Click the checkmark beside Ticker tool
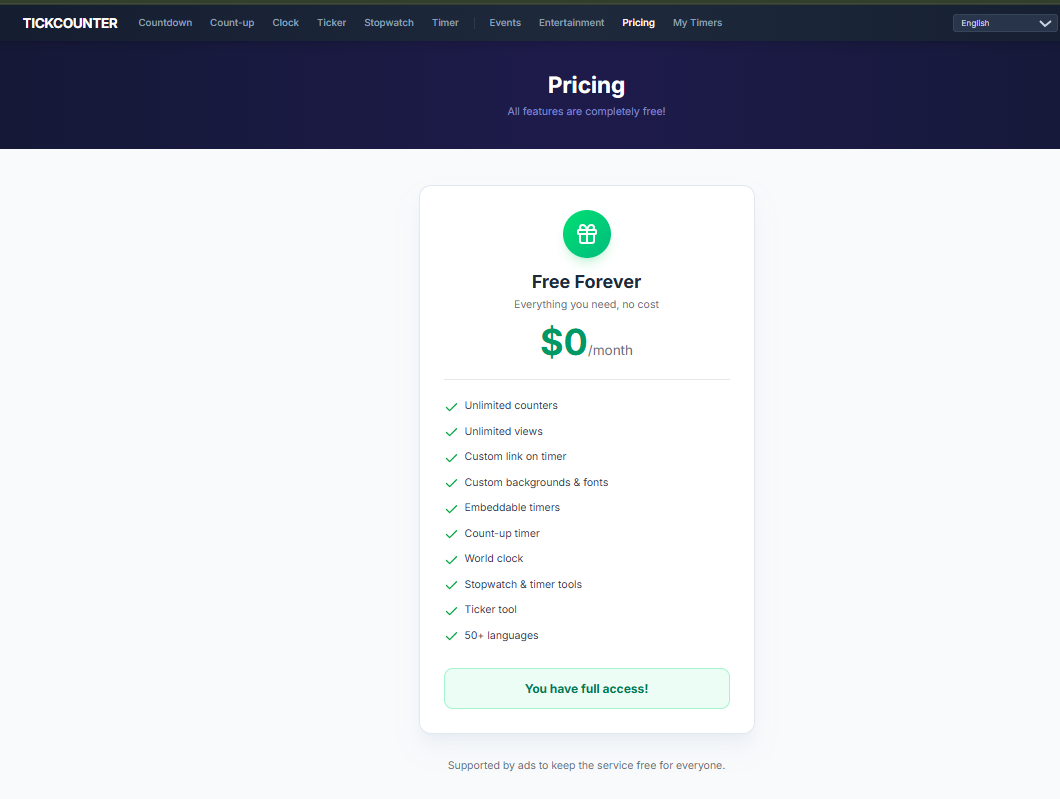The height and width of the screenshot is (799, 1060). tap(451, 610)
